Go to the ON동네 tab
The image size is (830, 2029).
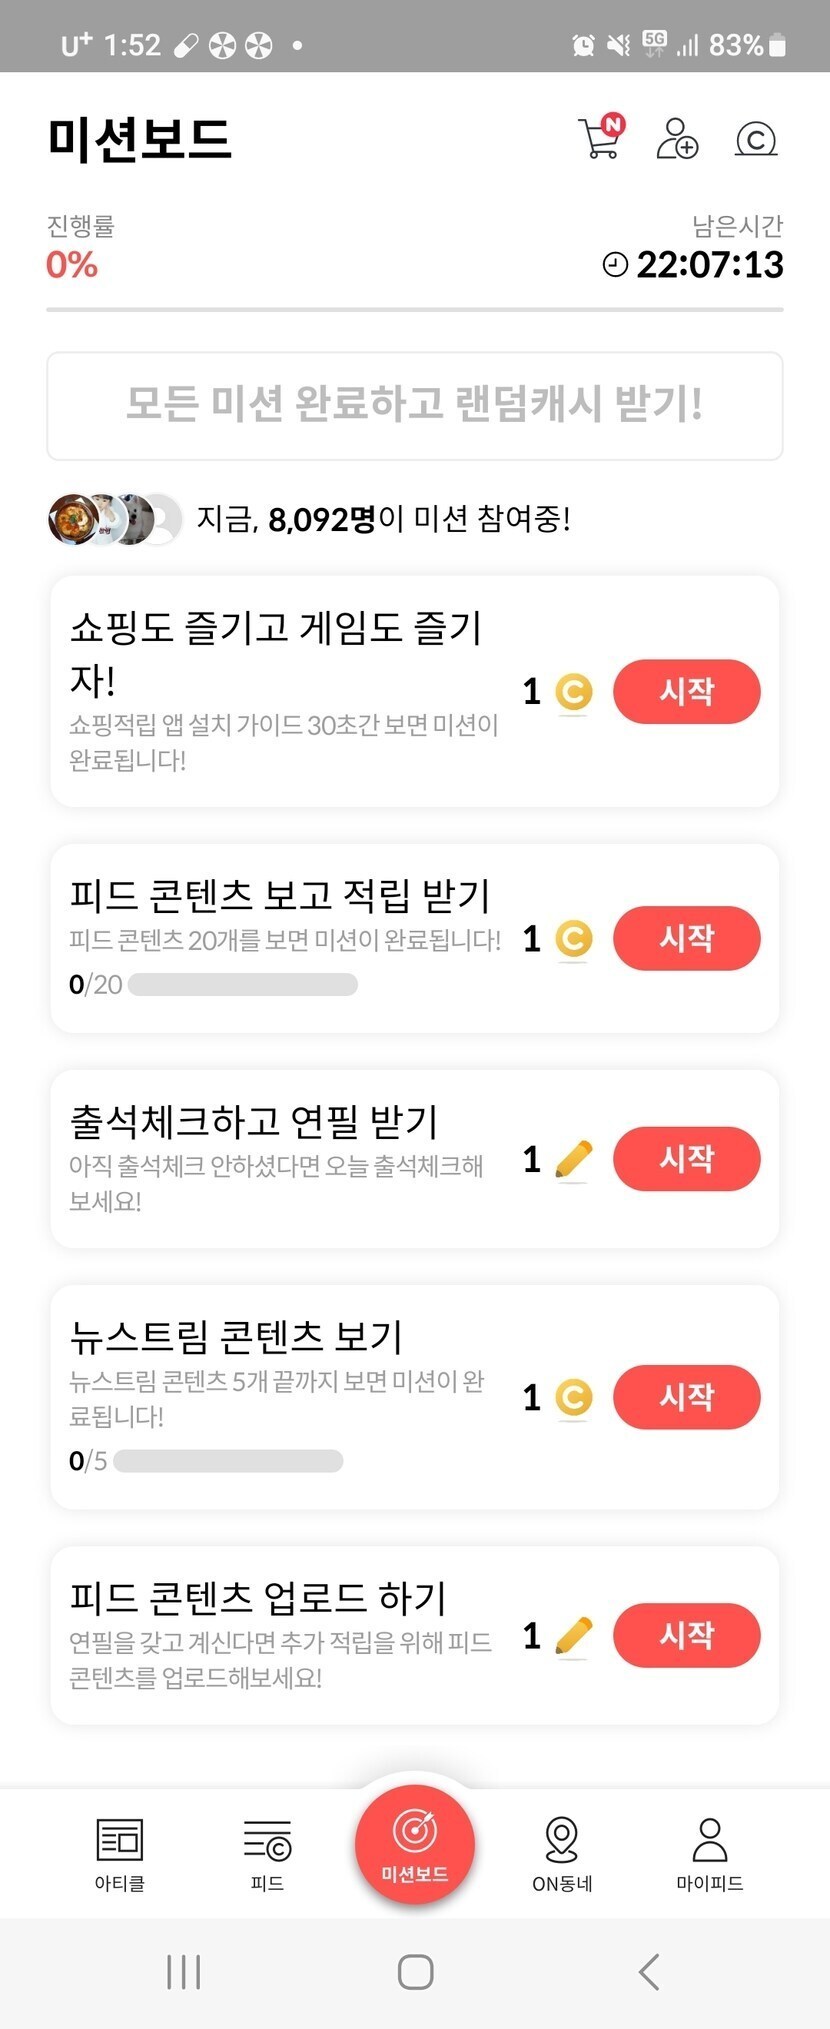click(x=562, y=1853)
